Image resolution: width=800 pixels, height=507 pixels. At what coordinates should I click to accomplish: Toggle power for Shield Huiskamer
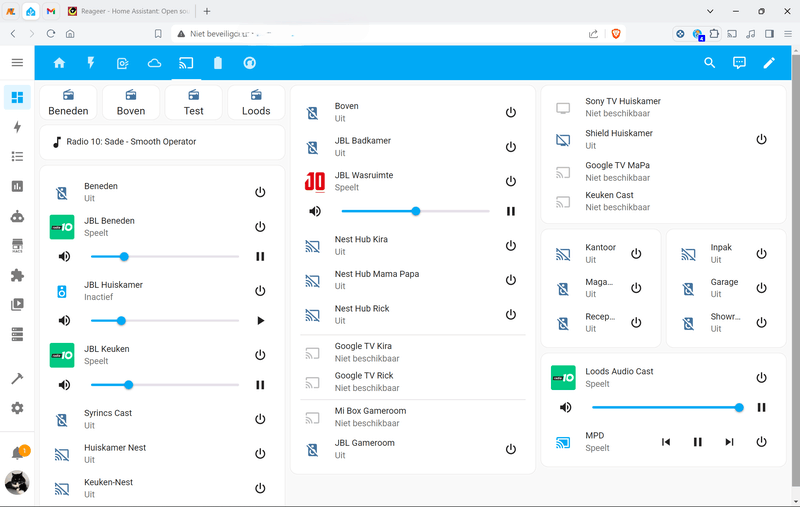(761, 139)
